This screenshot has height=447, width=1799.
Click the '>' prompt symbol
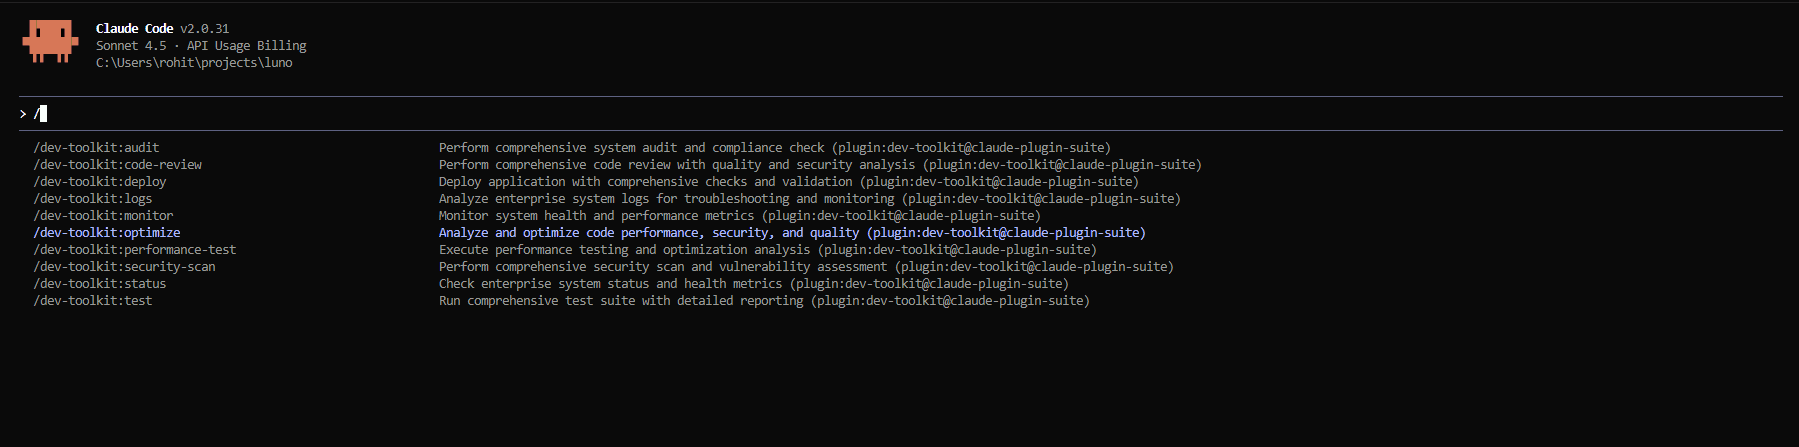click(x=23, y=114)
